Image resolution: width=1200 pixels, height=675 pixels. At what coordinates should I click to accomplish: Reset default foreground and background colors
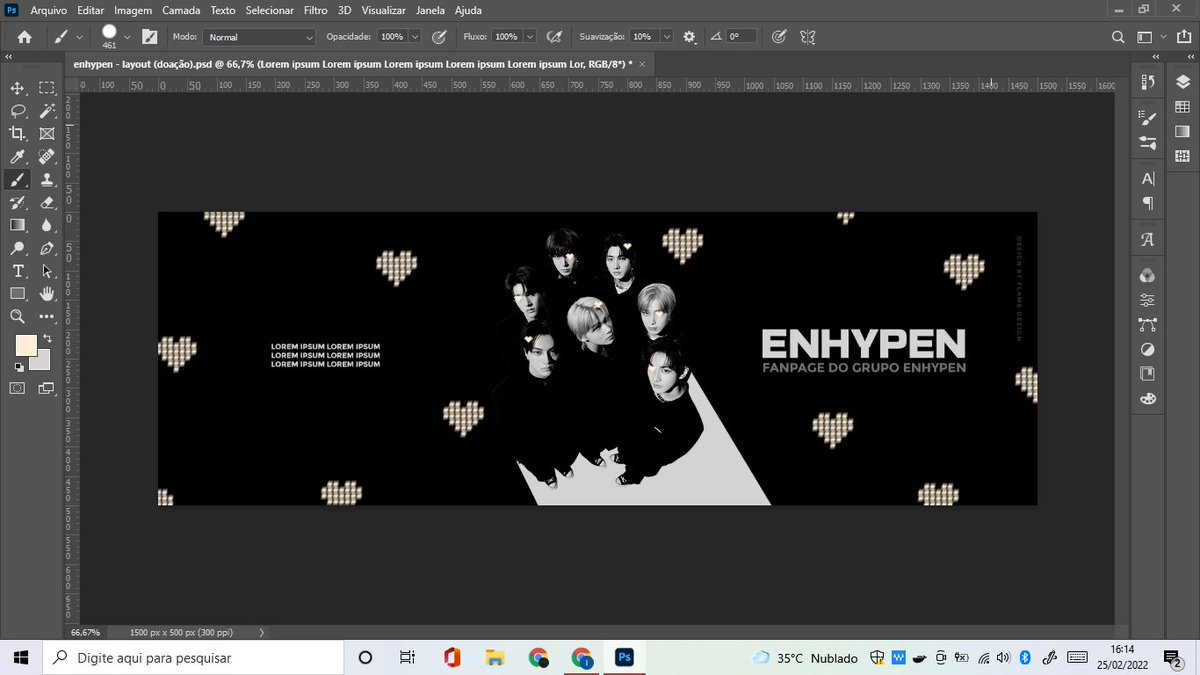point(18,368)
